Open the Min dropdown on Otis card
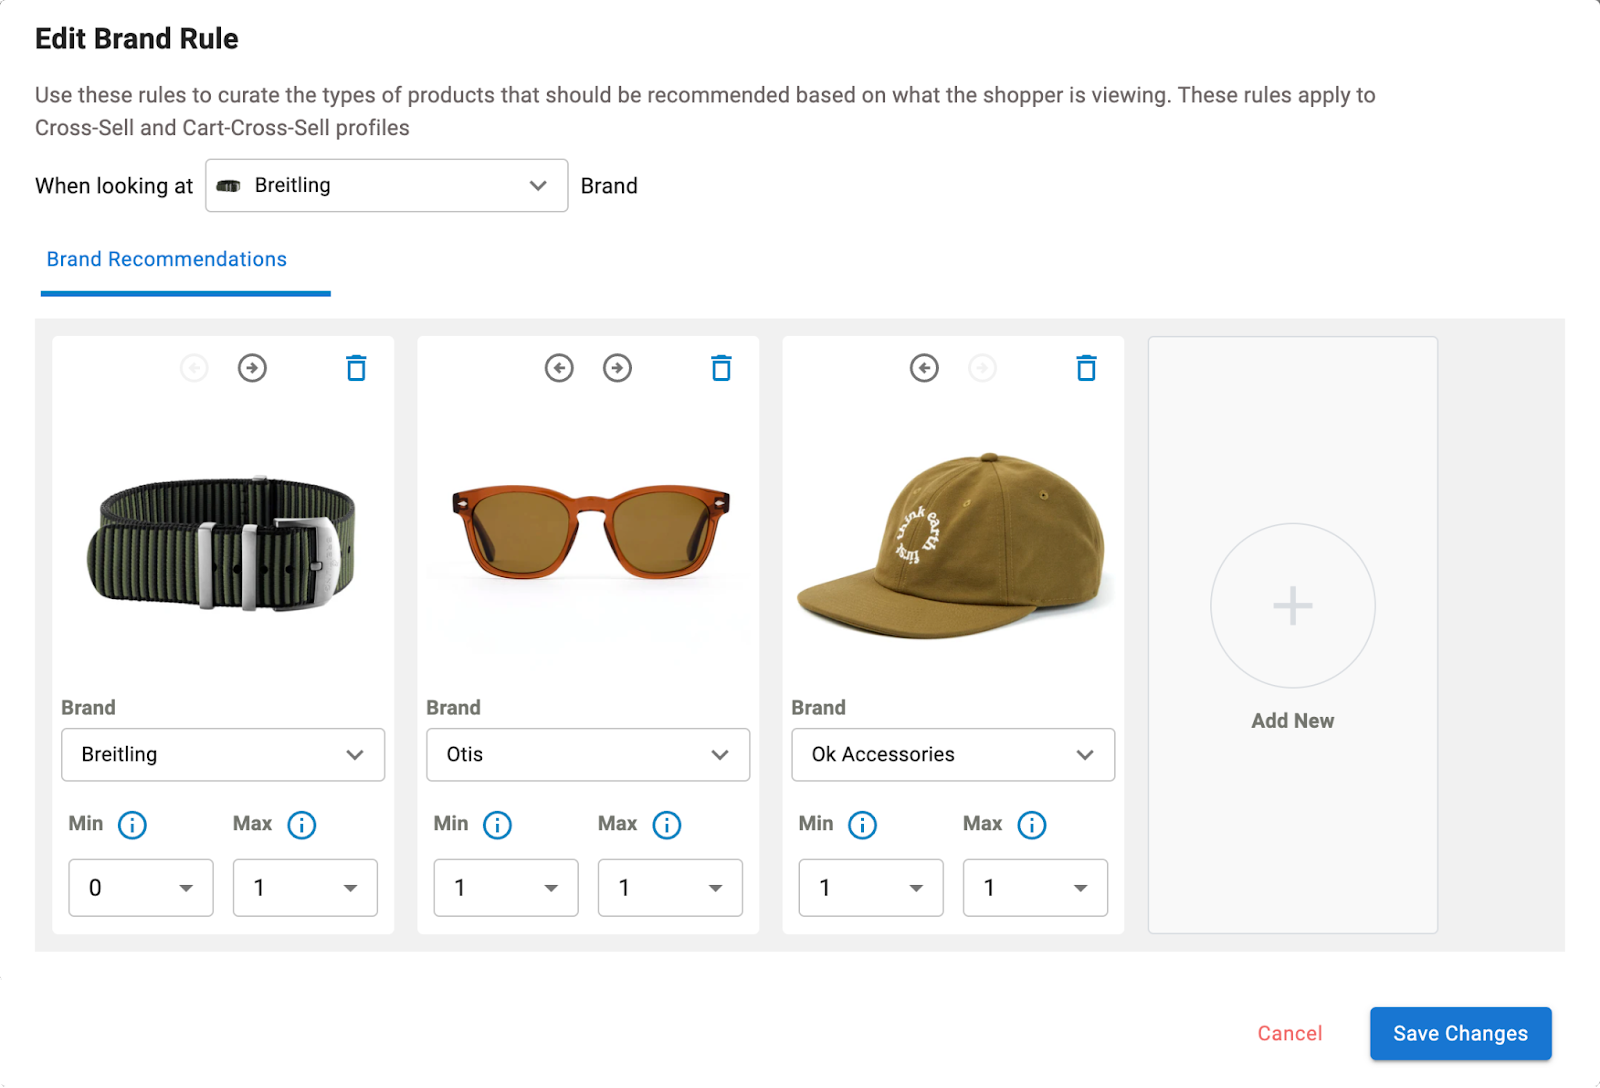This screenshot has height=1088, width=1600. 506,888
